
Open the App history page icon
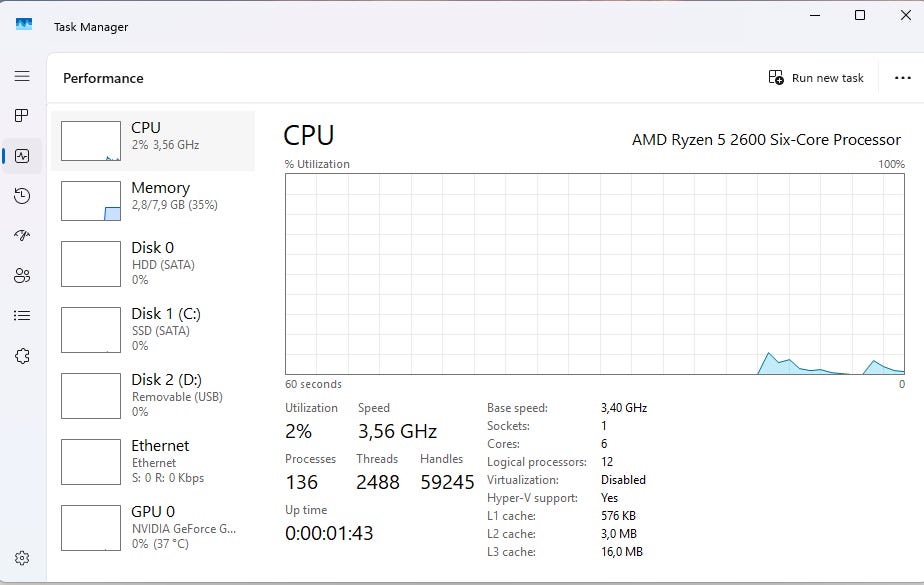pos(22,196)
